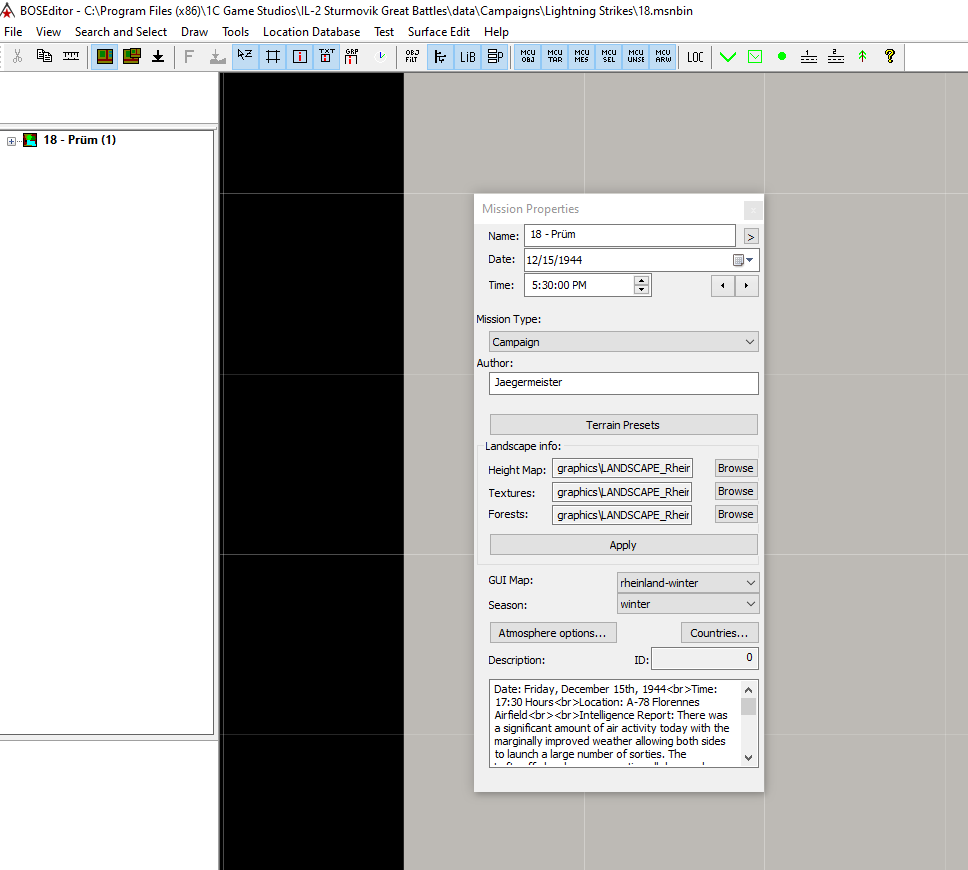
Task: Toggle the single map view icon
Action: coord(105,57)
